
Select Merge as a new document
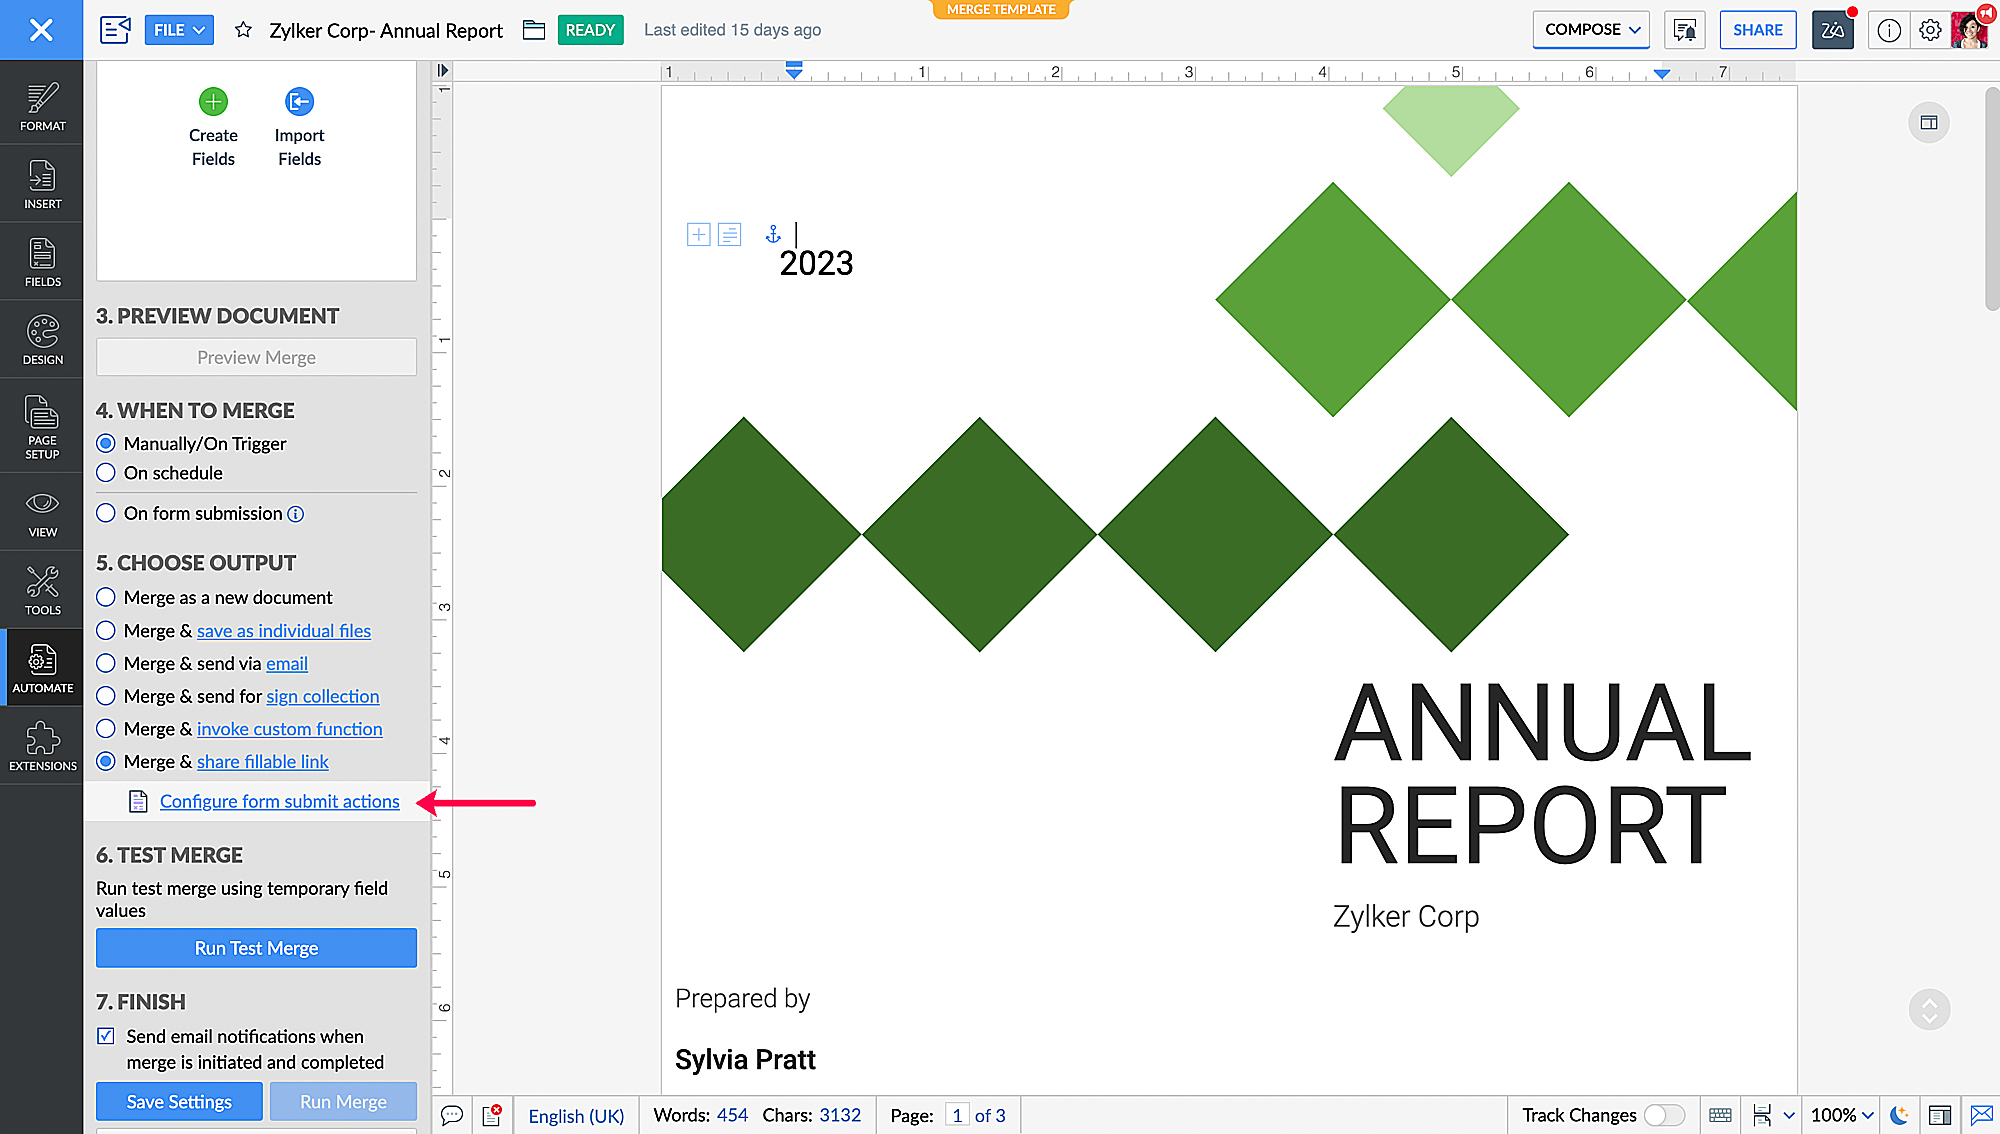(x=106, y=598)
